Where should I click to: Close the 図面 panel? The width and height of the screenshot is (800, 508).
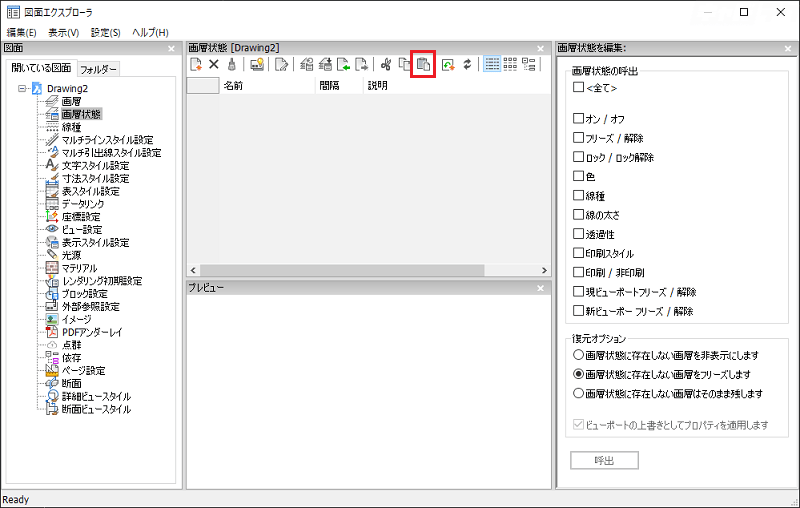point(171,48)
